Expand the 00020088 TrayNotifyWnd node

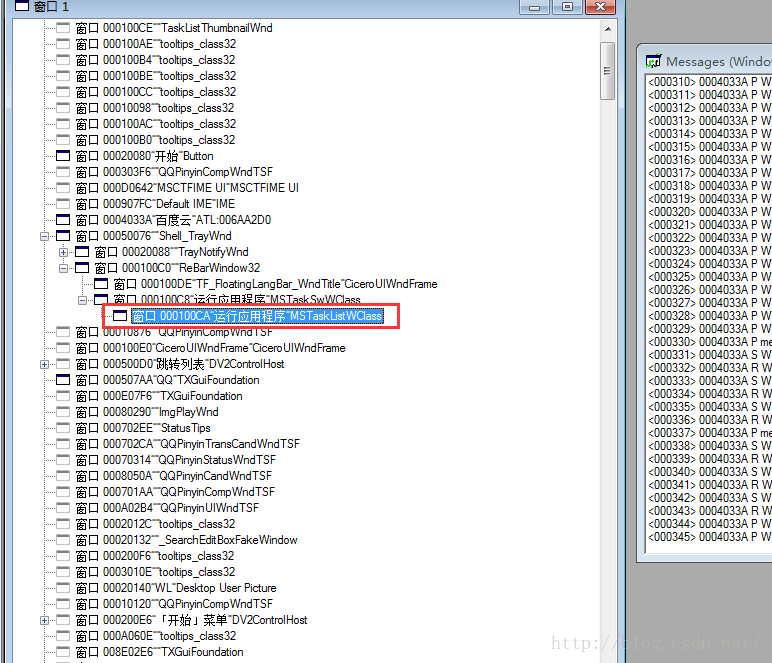[x=63, y=253]
